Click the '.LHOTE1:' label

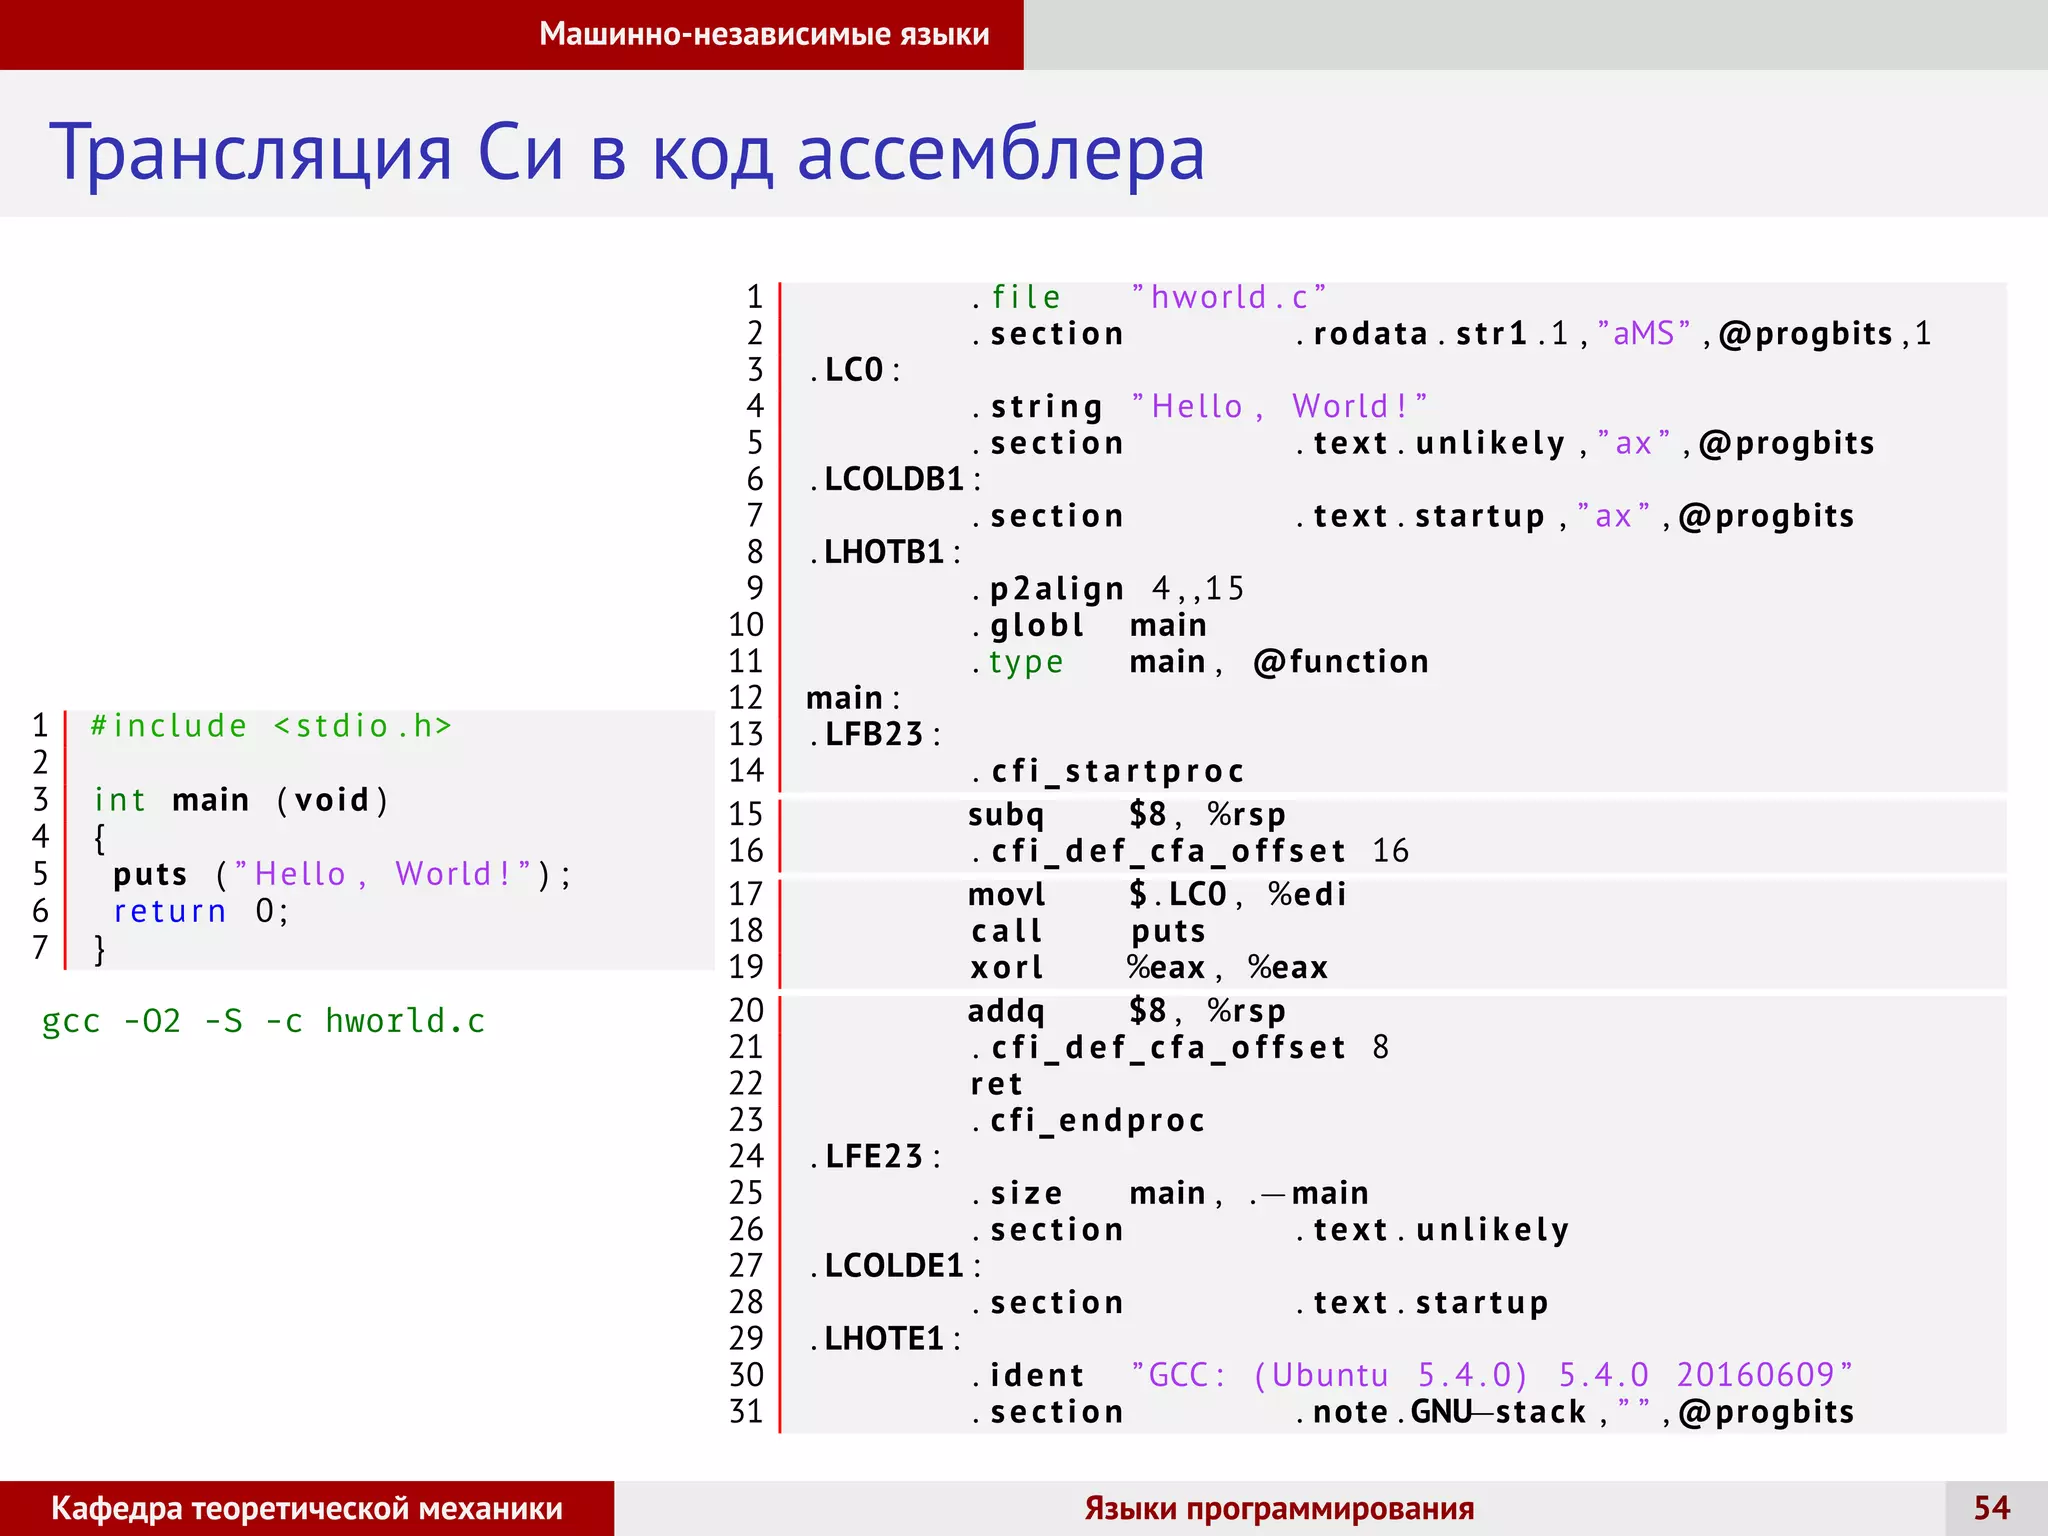[885, 1339]
